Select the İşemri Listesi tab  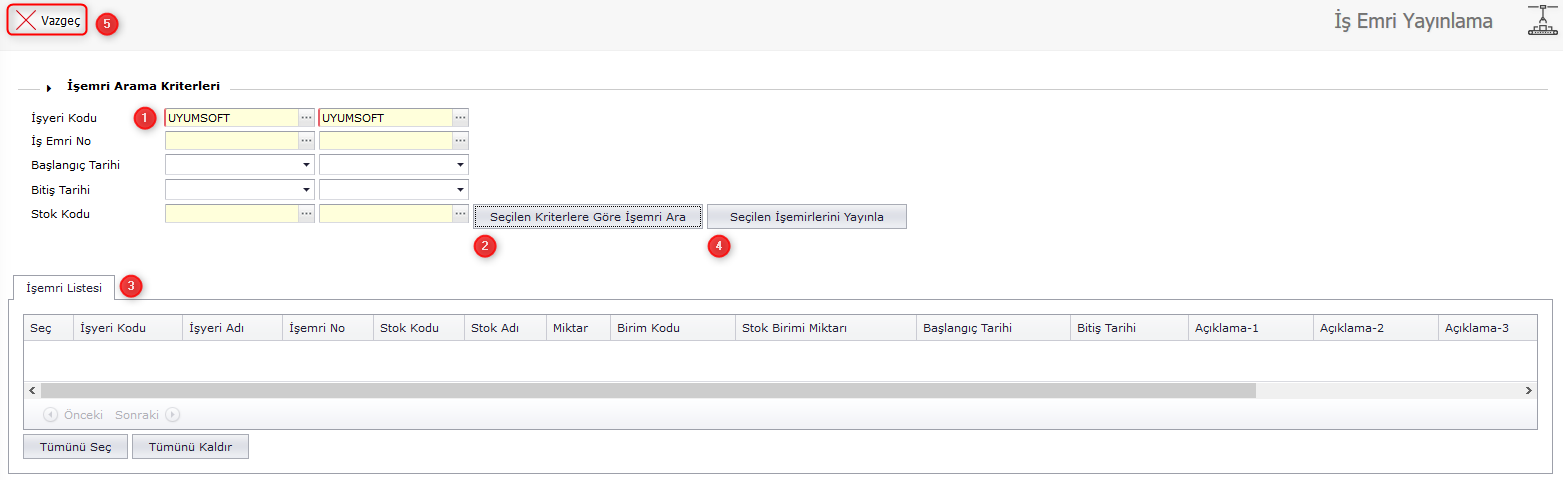pos(64,288)
